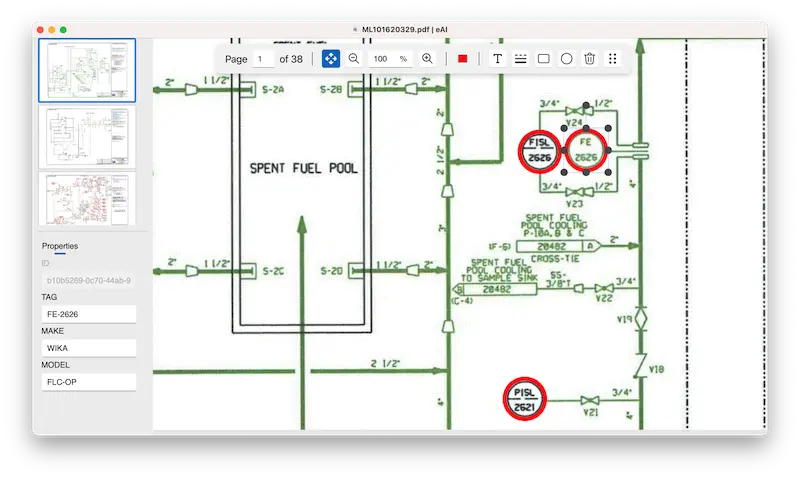The image size is (800, 478).
Task: Click the SPENT FUEL POOL label
Action: click(x=303, y=168)
